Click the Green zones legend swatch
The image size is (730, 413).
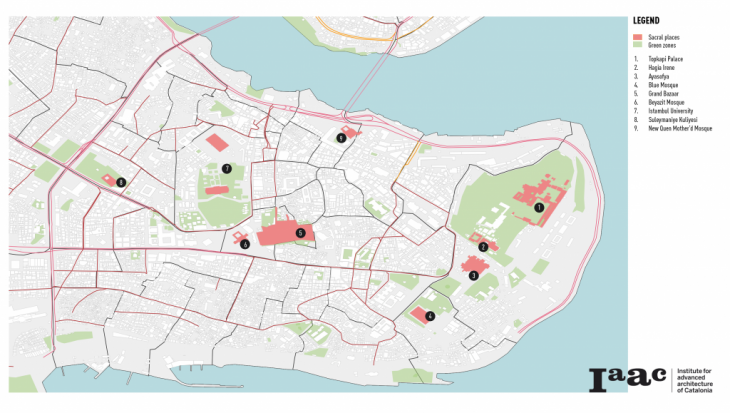pyautogui.click(x=638, y=45)
